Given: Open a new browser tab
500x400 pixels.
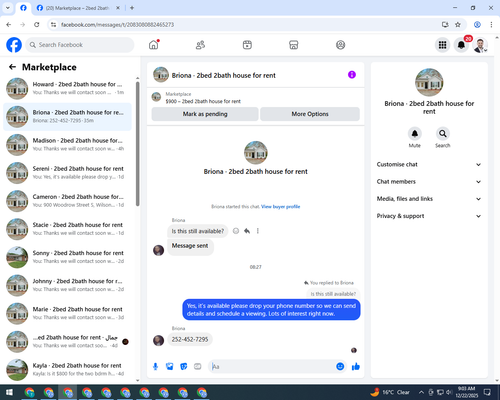Looking at the screenshot, I should tap(132, 8).
